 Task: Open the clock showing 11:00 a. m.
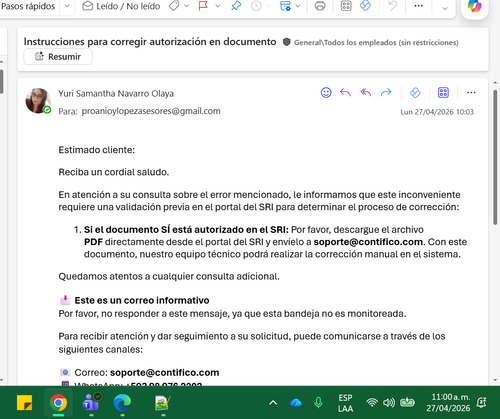[448, 403]
